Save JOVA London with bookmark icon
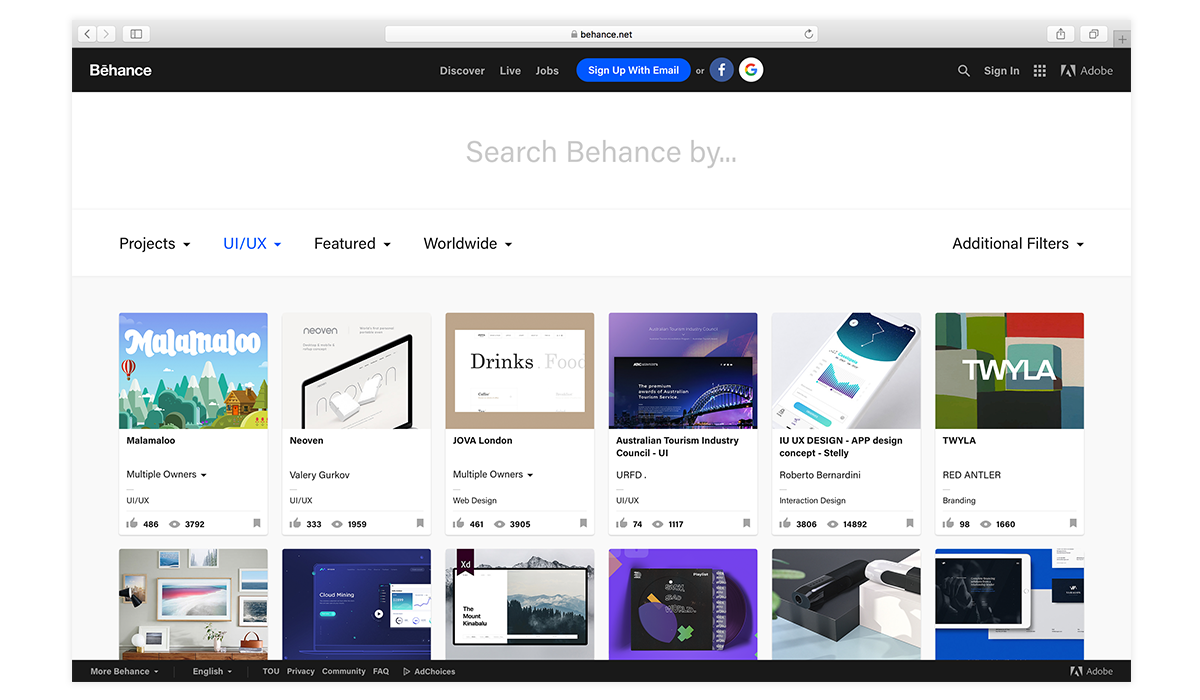 pyautogui.click(x=583, y=523)
